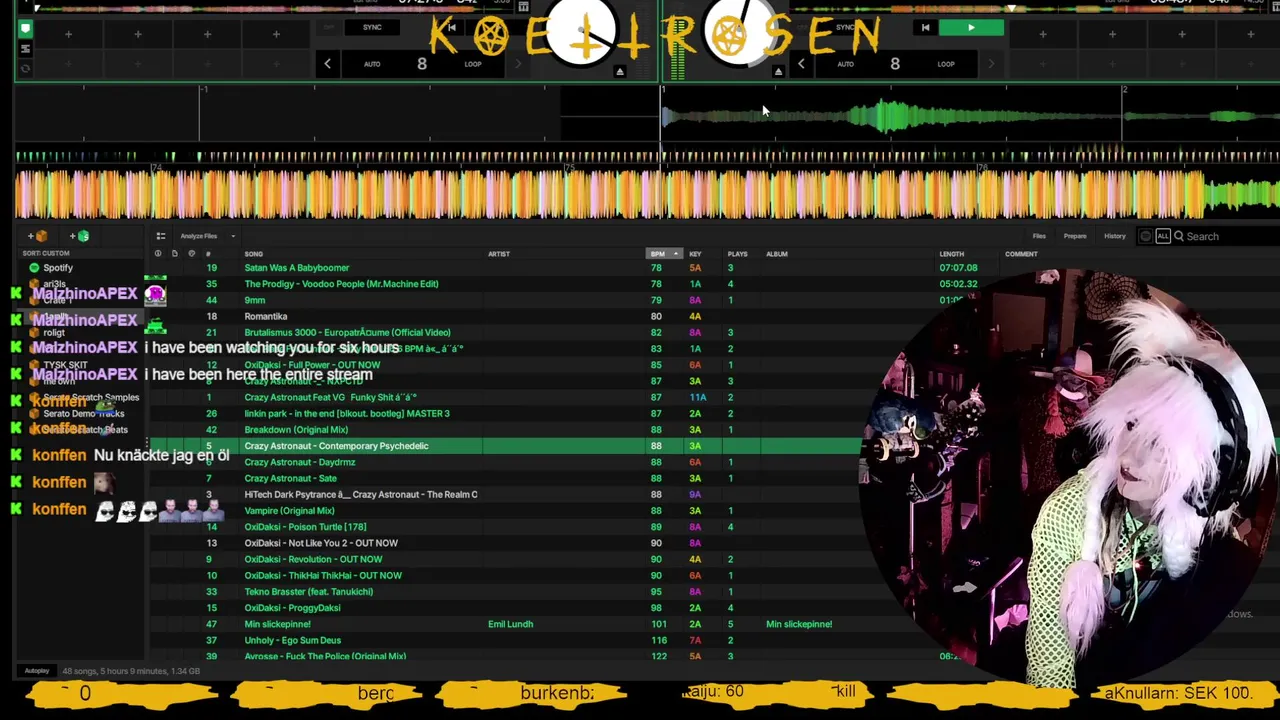Viewport: 1280px width, 720px height.
Task: Select OxiDaksi - Poison Turtle [178]
Action: (x=305, y=527)
